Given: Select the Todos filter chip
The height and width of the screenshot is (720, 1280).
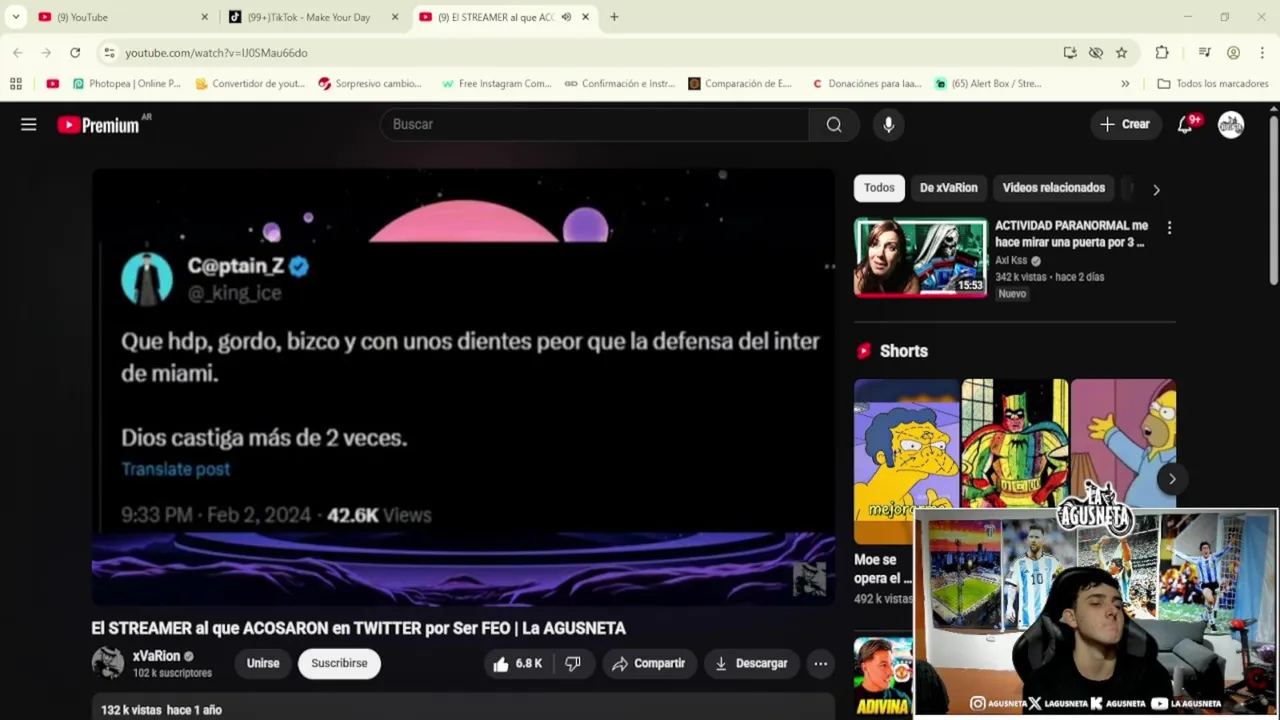Looking at the screenshot, I should pos(879,188).
